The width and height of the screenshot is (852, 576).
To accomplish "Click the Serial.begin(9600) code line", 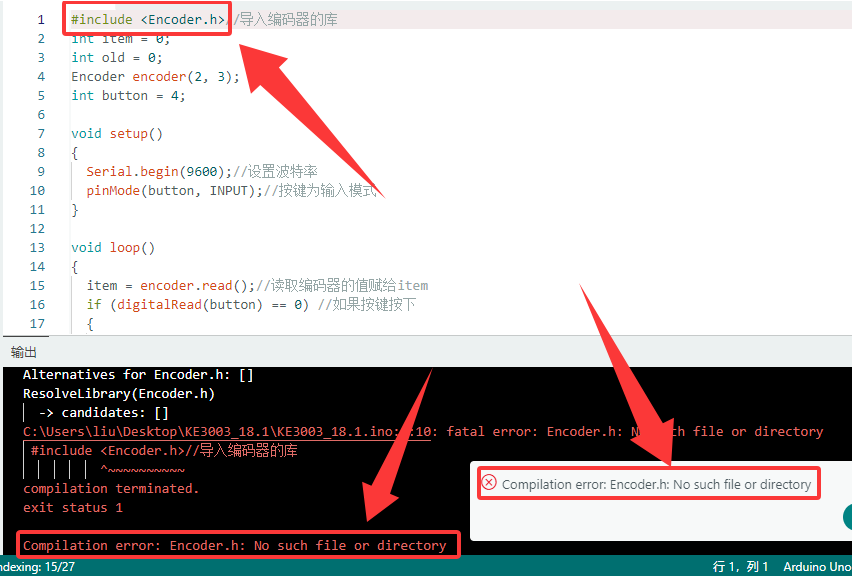I will 202,172.
